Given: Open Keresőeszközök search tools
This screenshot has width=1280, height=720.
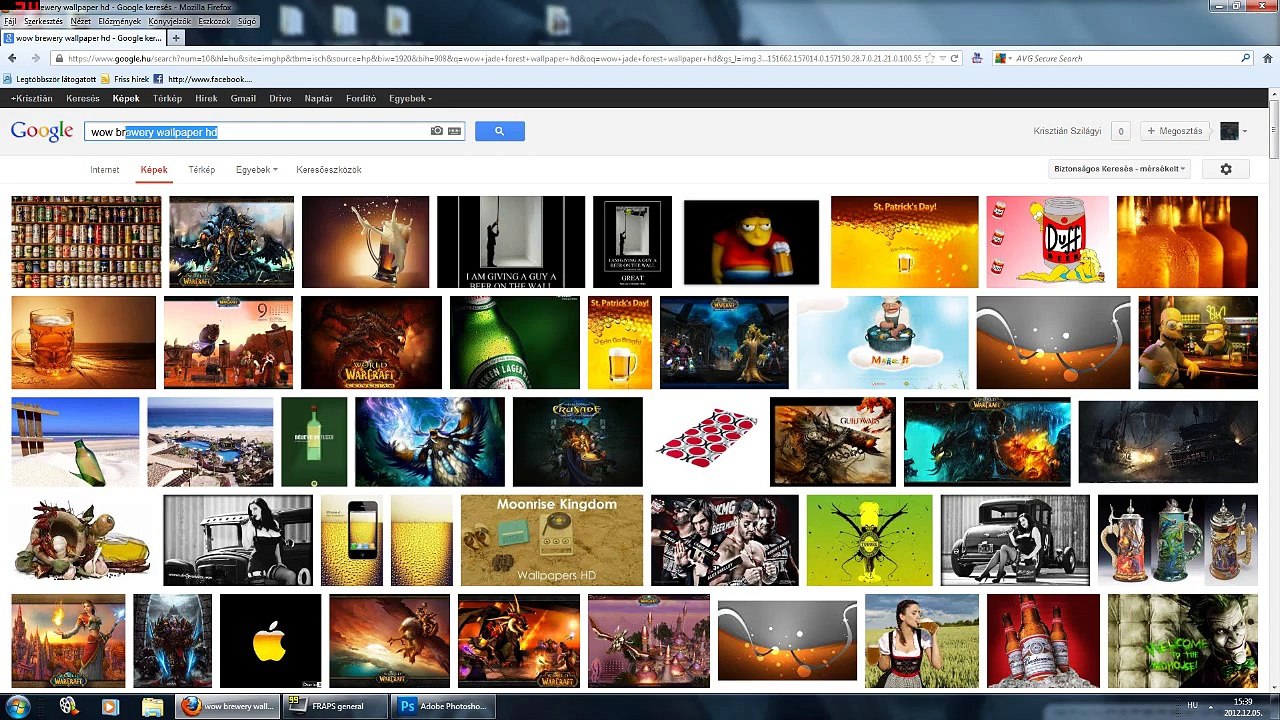Looking at the screenshot, I should coord(329,170).
